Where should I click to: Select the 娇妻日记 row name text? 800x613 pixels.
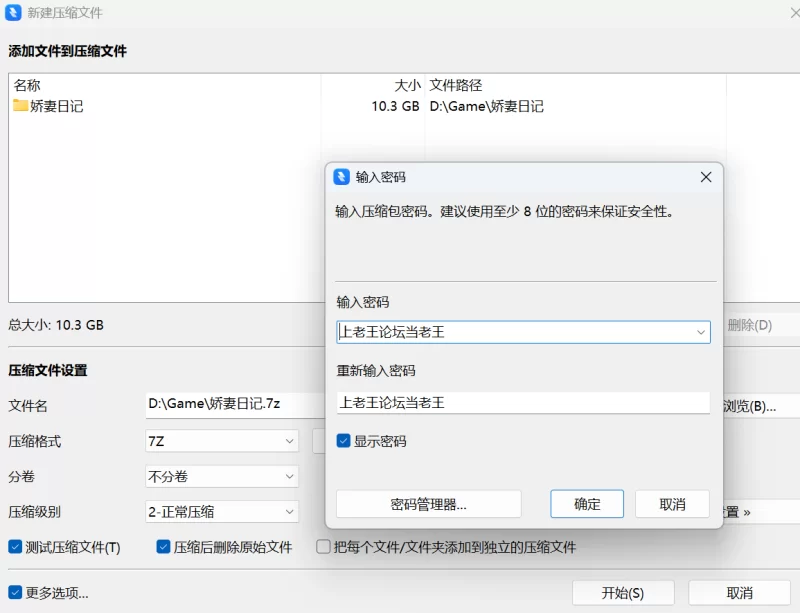click(x=57, y=106)
